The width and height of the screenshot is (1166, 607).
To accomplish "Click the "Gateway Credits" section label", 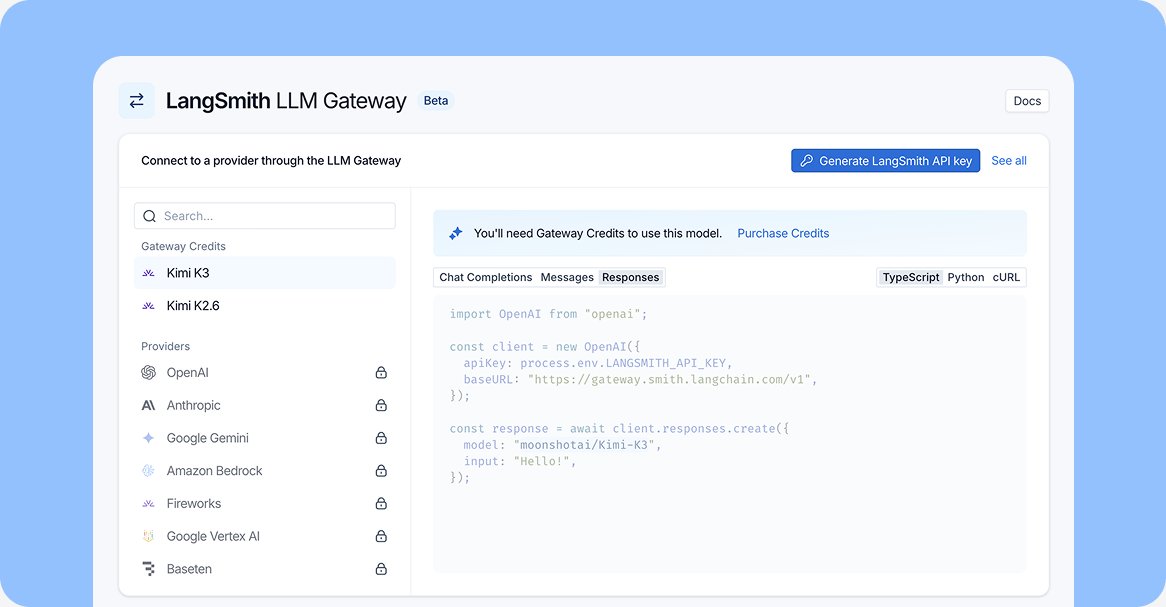I will [x=183, y=246].
